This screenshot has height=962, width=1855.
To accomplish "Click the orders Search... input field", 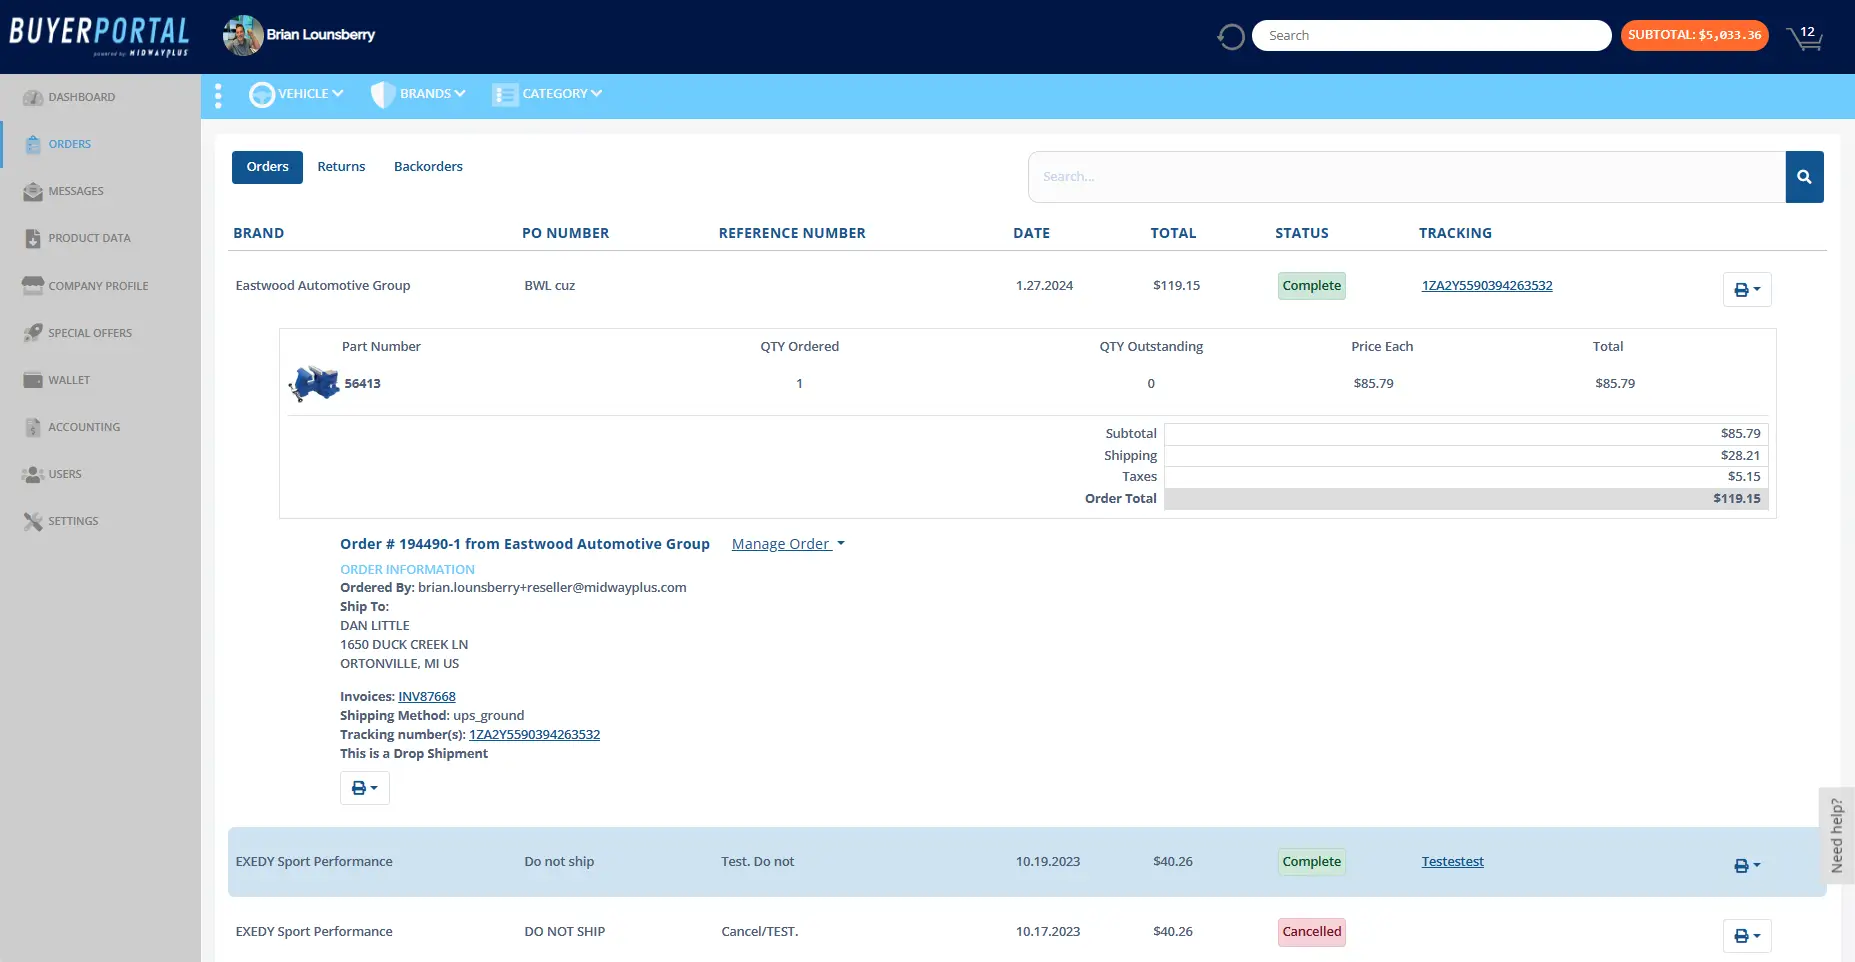I will tap(1407, 177).
